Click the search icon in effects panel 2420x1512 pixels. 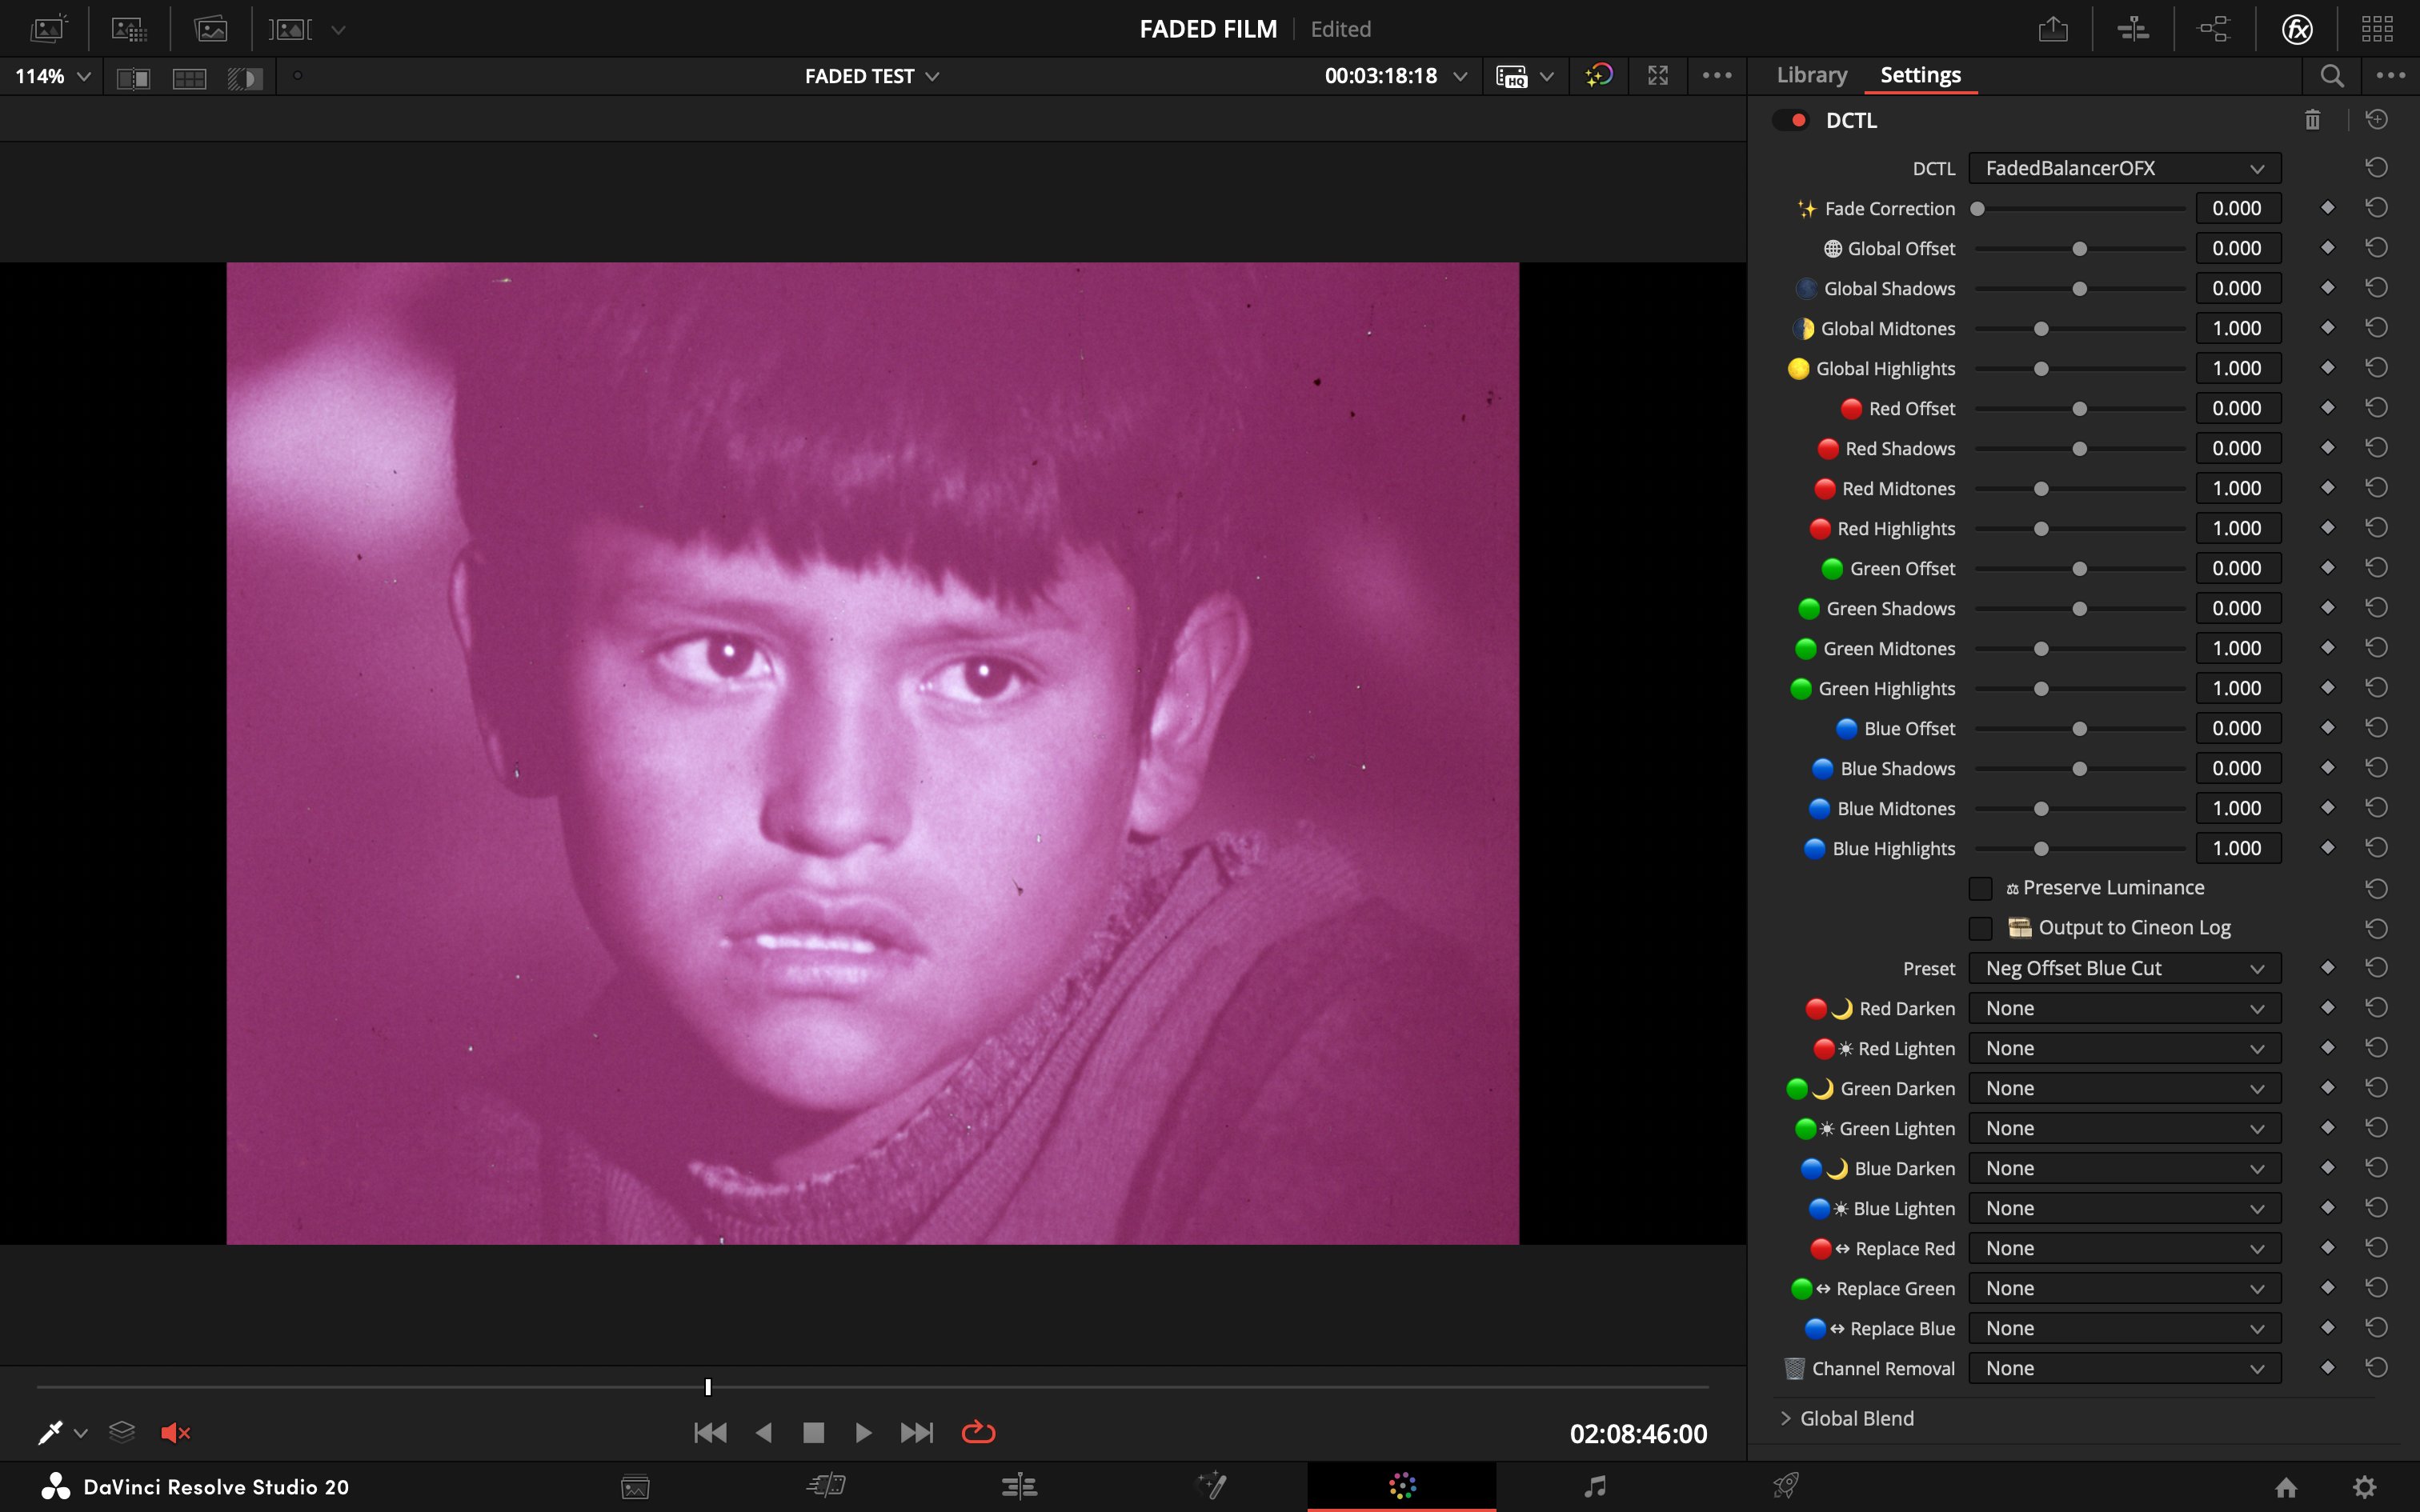click(x=2332, y=76)
